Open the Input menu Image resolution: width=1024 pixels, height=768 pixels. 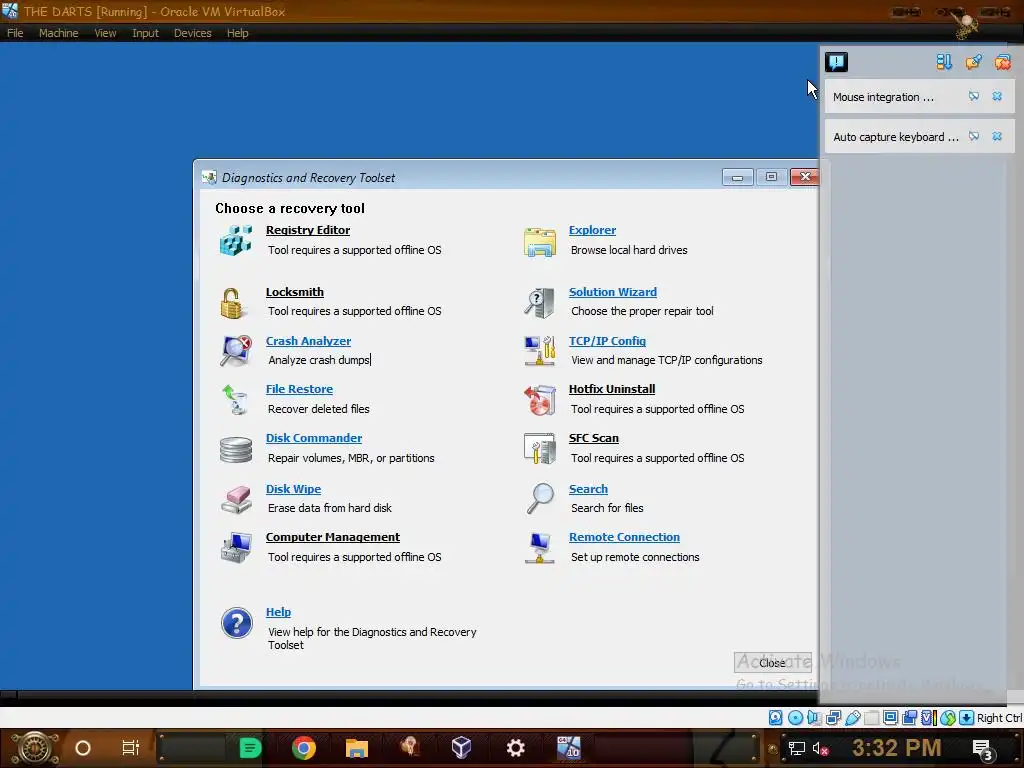(x=145, y=33)
